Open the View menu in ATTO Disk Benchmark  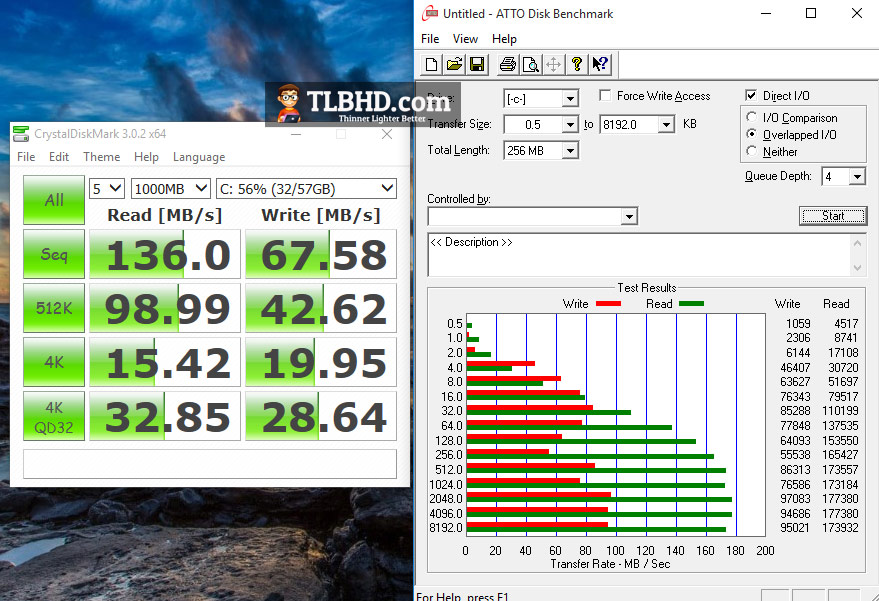(465, 39)
